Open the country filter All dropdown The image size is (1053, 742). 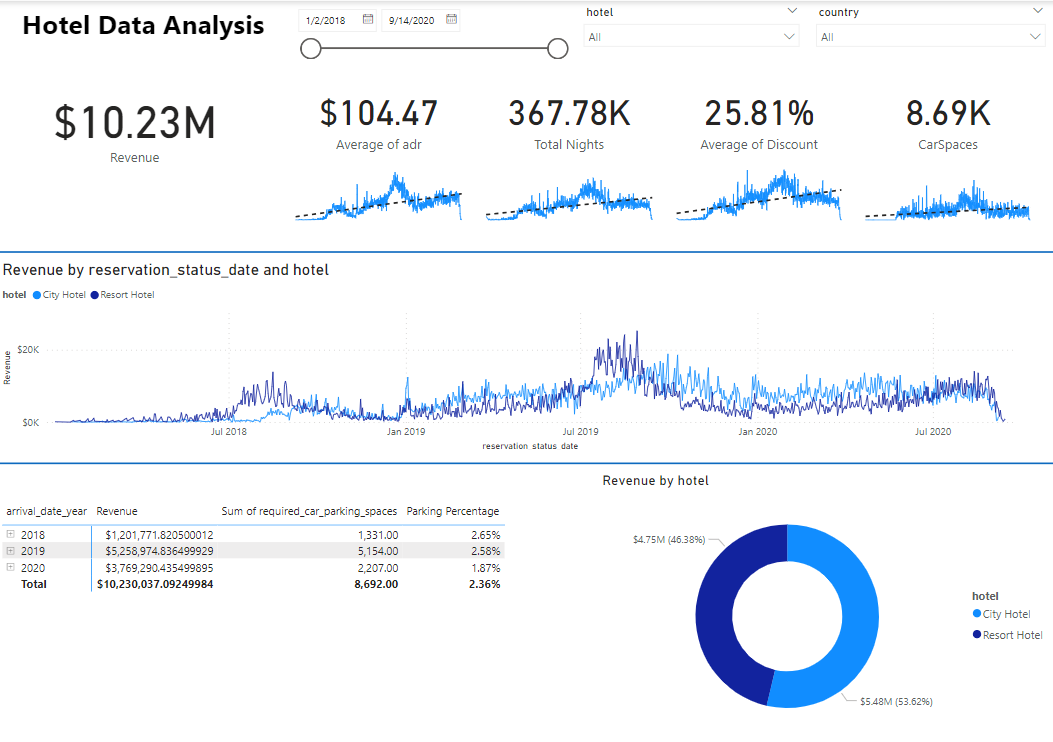pyautogui.click(x=930, y=37)
